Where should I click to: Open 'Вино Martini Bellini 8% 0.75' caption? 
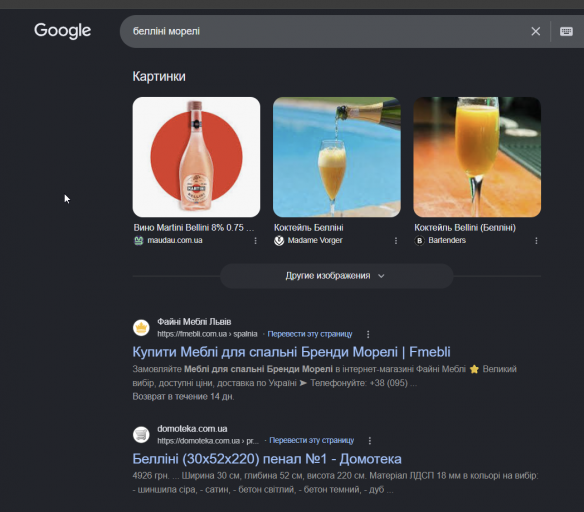[194, 228]
